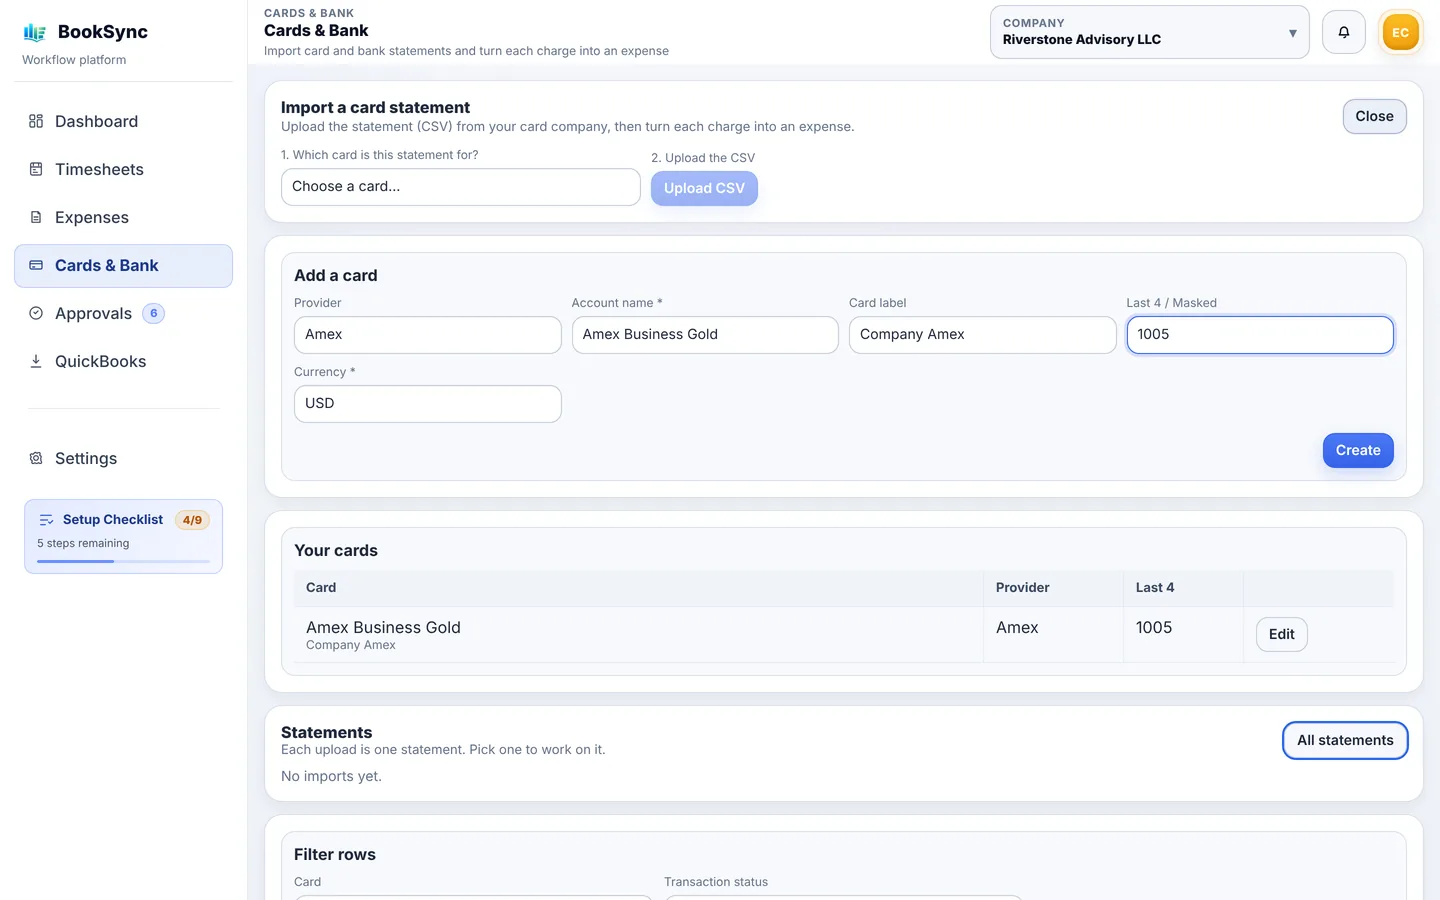Click the Dashboard grid icon
1440x900 pixels.
[x=36, y=121]
